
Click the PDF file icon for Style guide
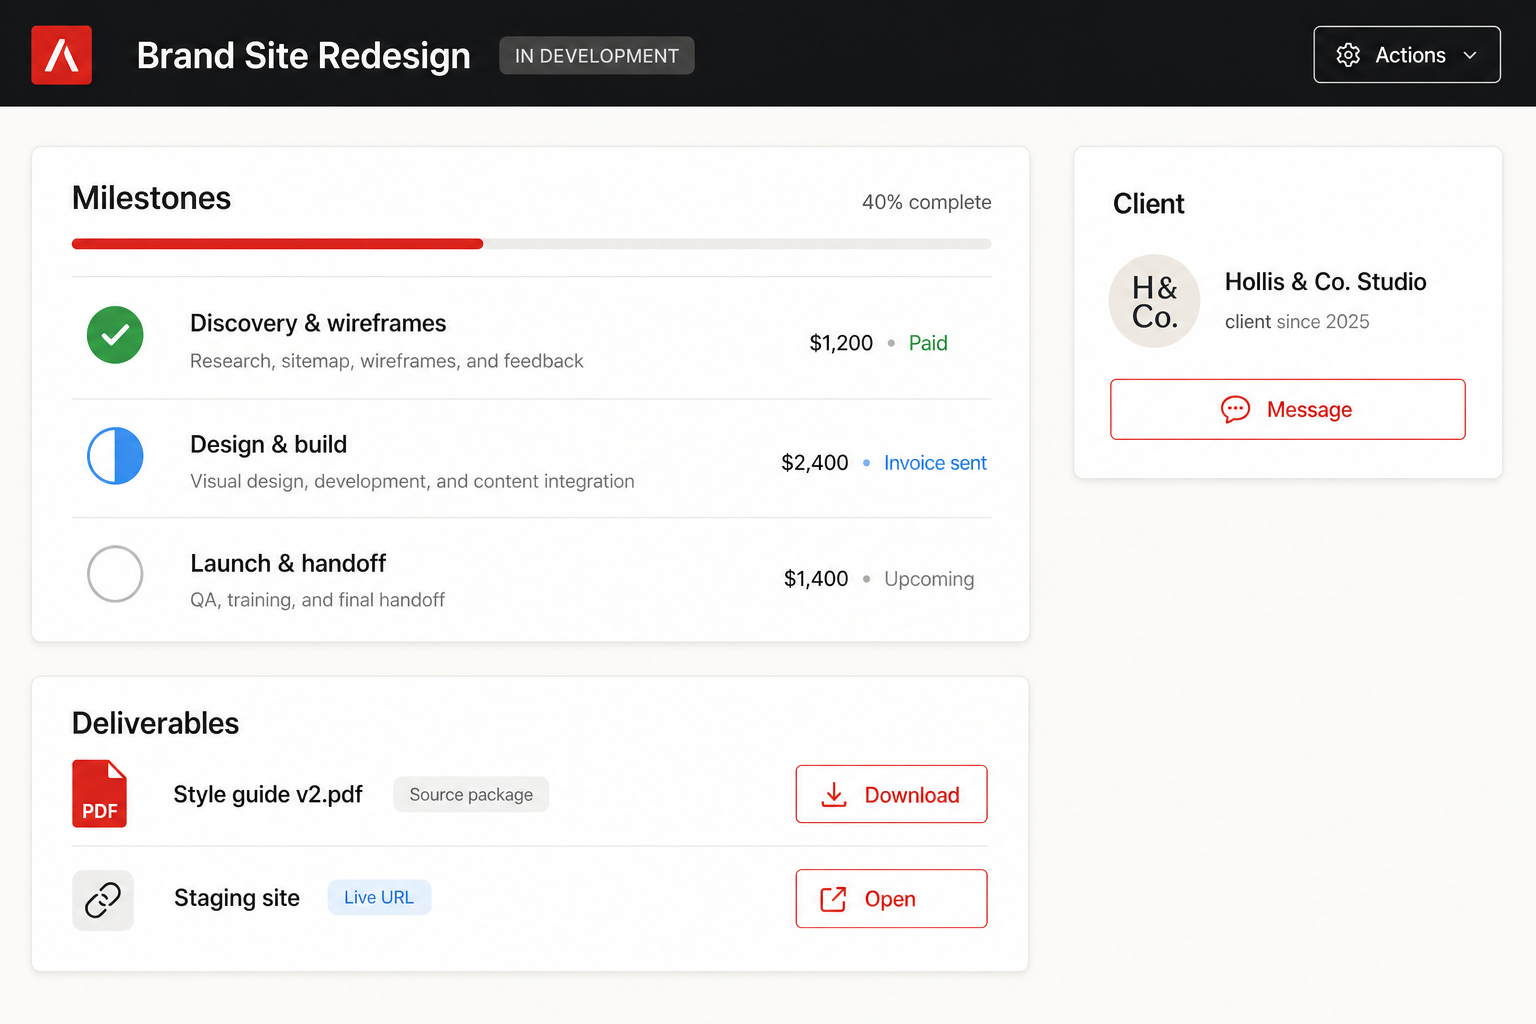(x=99, y=794)
